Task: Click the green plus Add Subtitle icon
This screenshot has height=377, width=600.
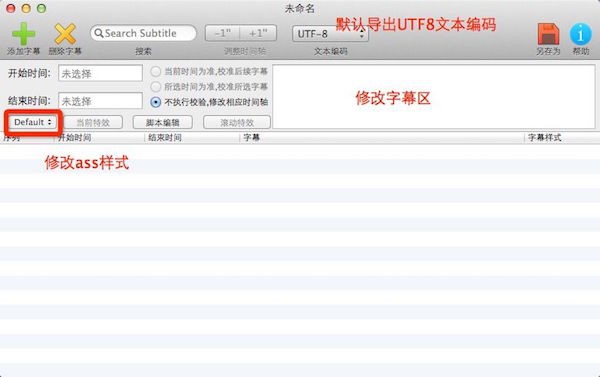Action: [23, 34]
